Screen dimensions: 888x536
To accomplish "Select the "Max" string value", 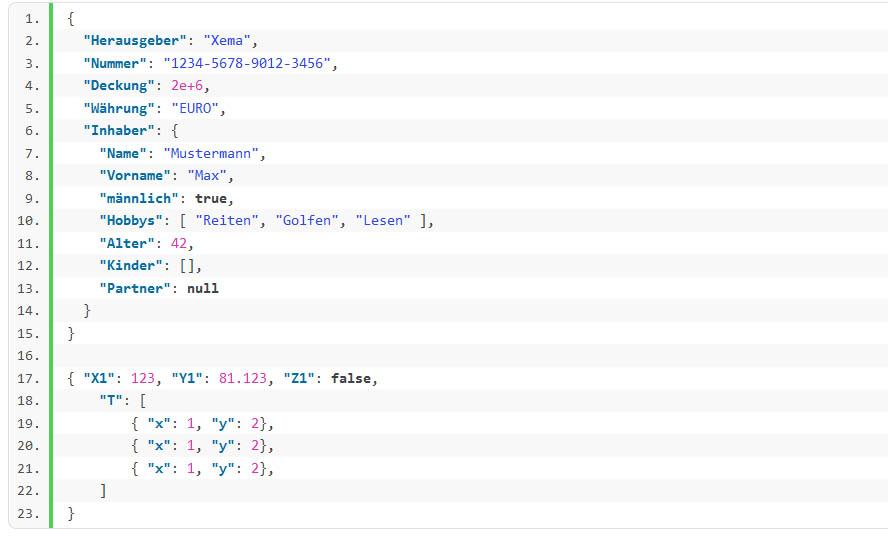I will pos(207,176).
